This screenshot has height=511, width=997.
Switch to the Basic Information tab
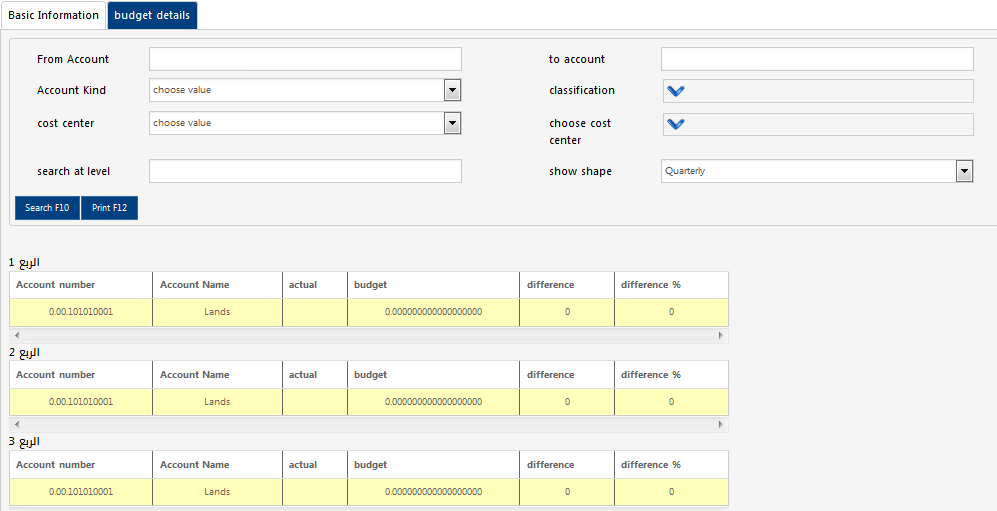coord(53,15)
